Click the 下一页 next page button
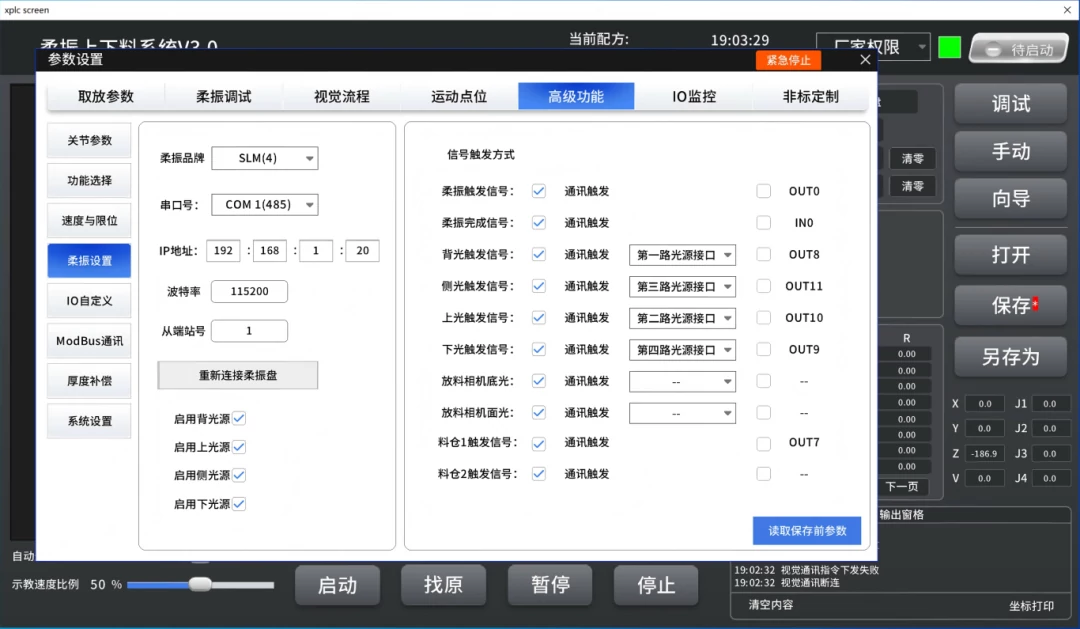1080x629 pixels. [x=902, y=486]
